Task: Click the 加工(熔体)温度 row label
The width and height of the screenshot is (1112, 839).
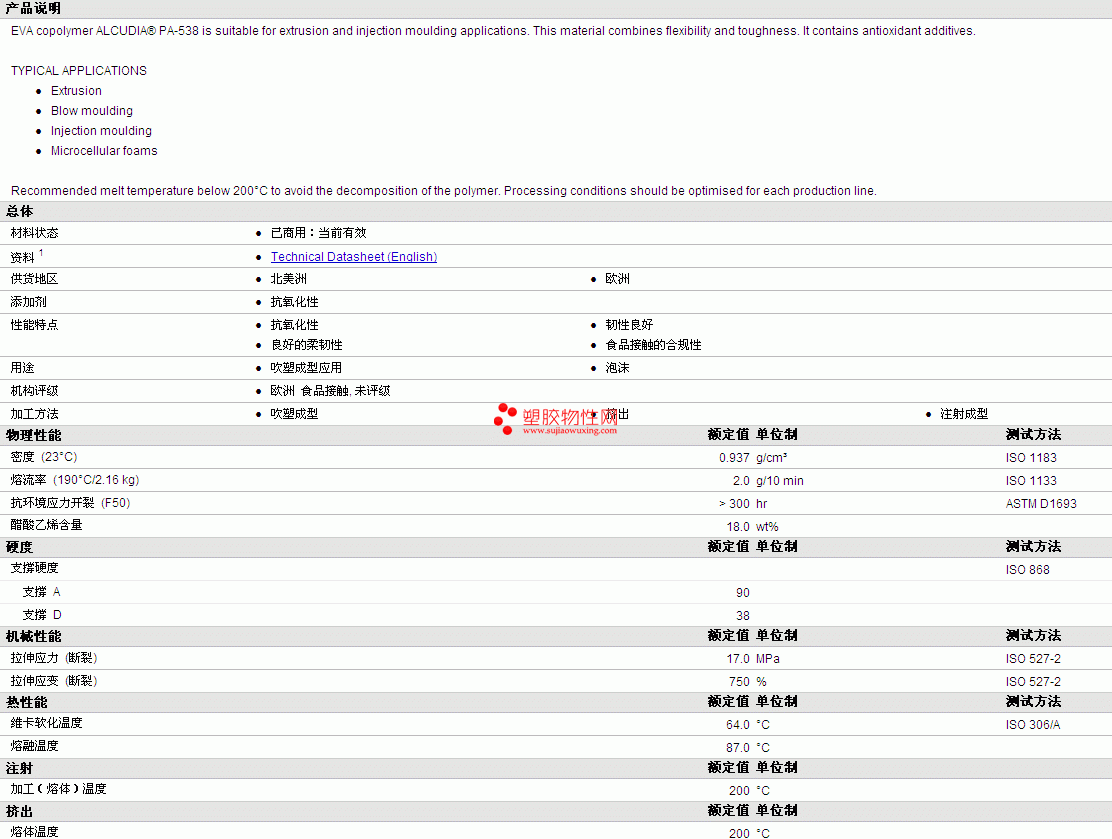Action: pyautogui.click(x=58, y=789)
